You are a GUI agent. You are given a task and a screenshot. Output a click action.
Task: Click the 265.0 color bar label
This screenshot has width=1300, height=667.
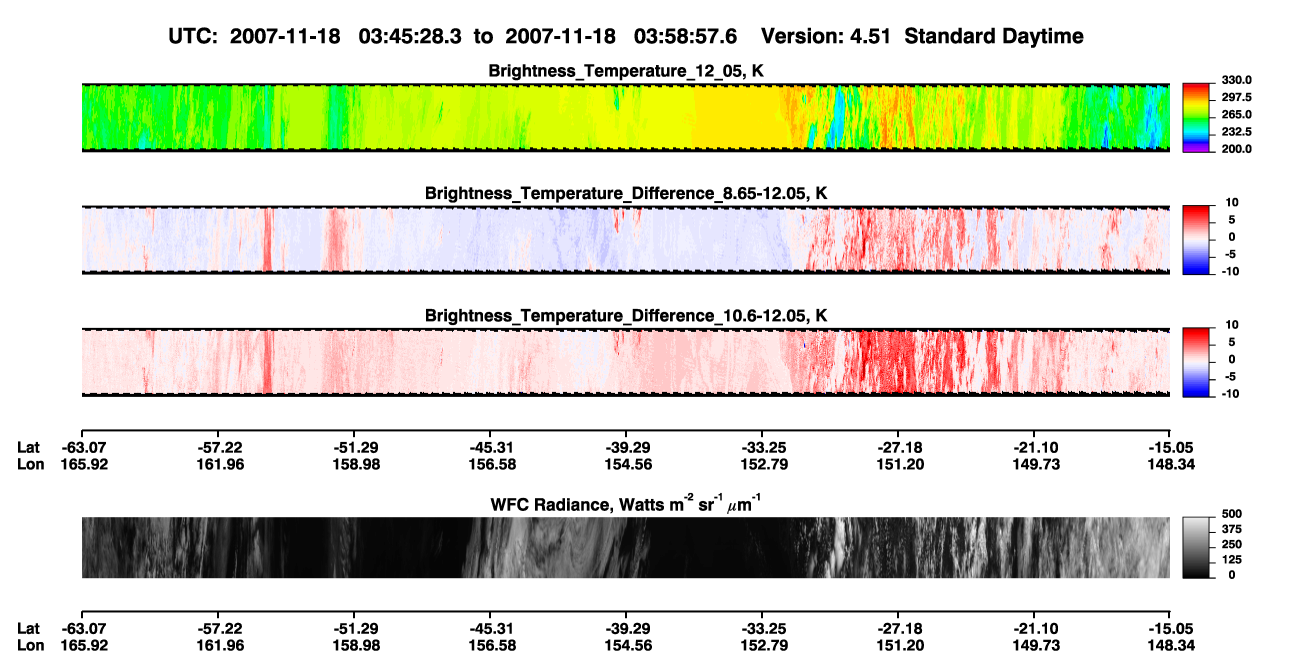(x=1236, y=115)
